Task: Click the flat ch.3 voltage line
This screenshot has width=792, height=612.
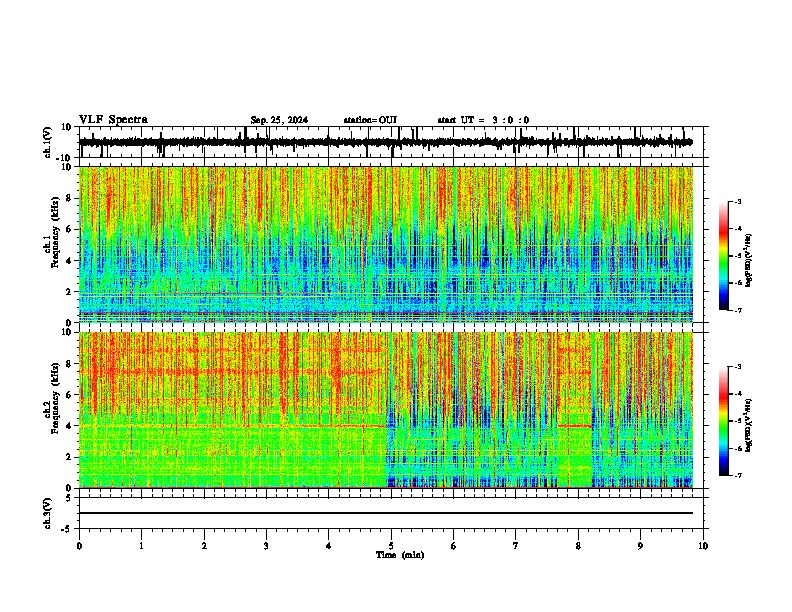Action: (386, 513)
